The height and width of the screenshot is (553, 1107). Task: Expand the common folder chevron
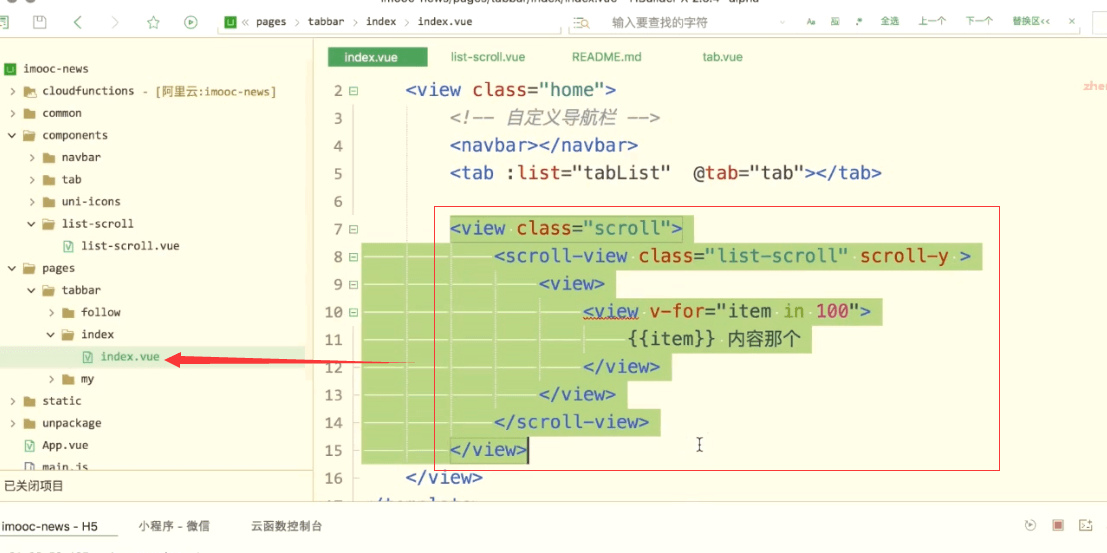tap(12, 113)
